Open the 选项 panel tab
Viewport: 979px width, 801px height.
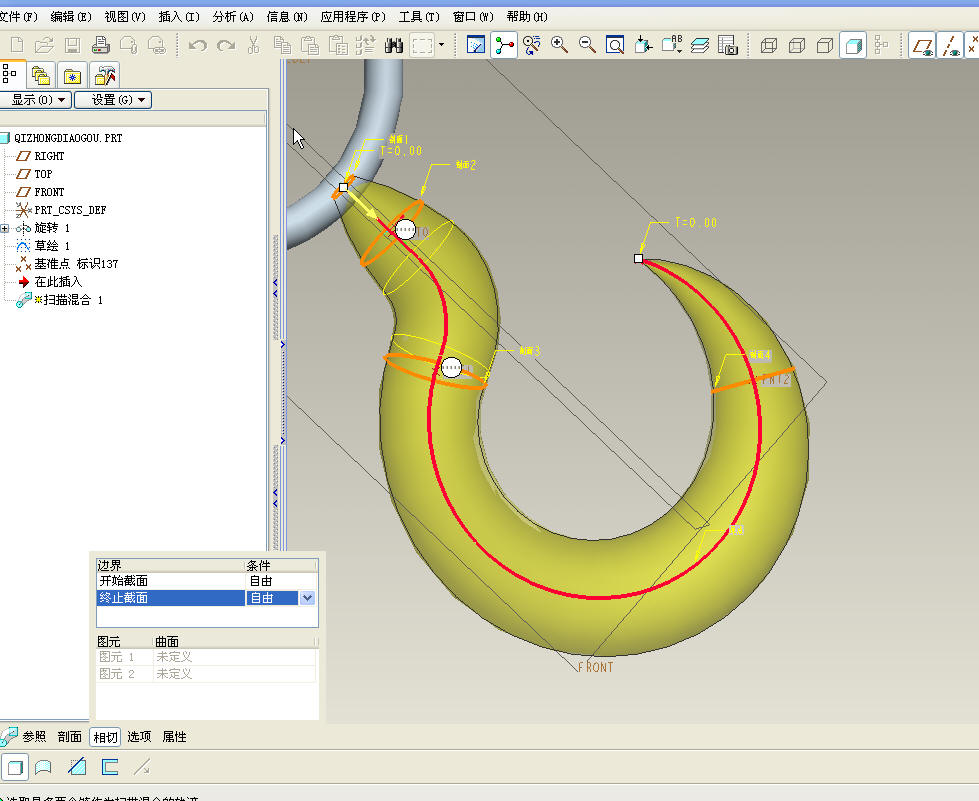click(x=139, y=737)
